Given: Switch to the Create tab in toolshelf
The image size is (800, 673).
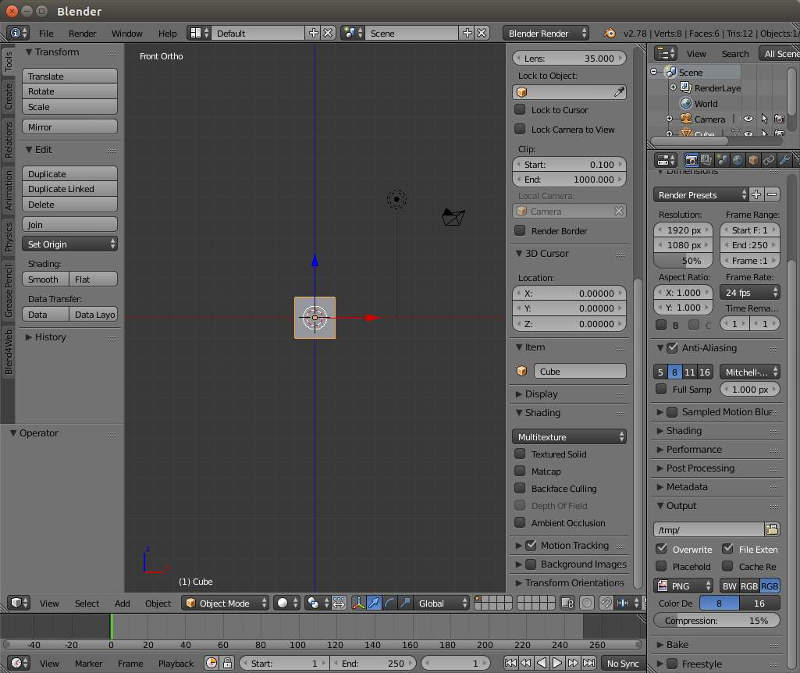Looking at the screenshot, I should [x=8, y=96].
